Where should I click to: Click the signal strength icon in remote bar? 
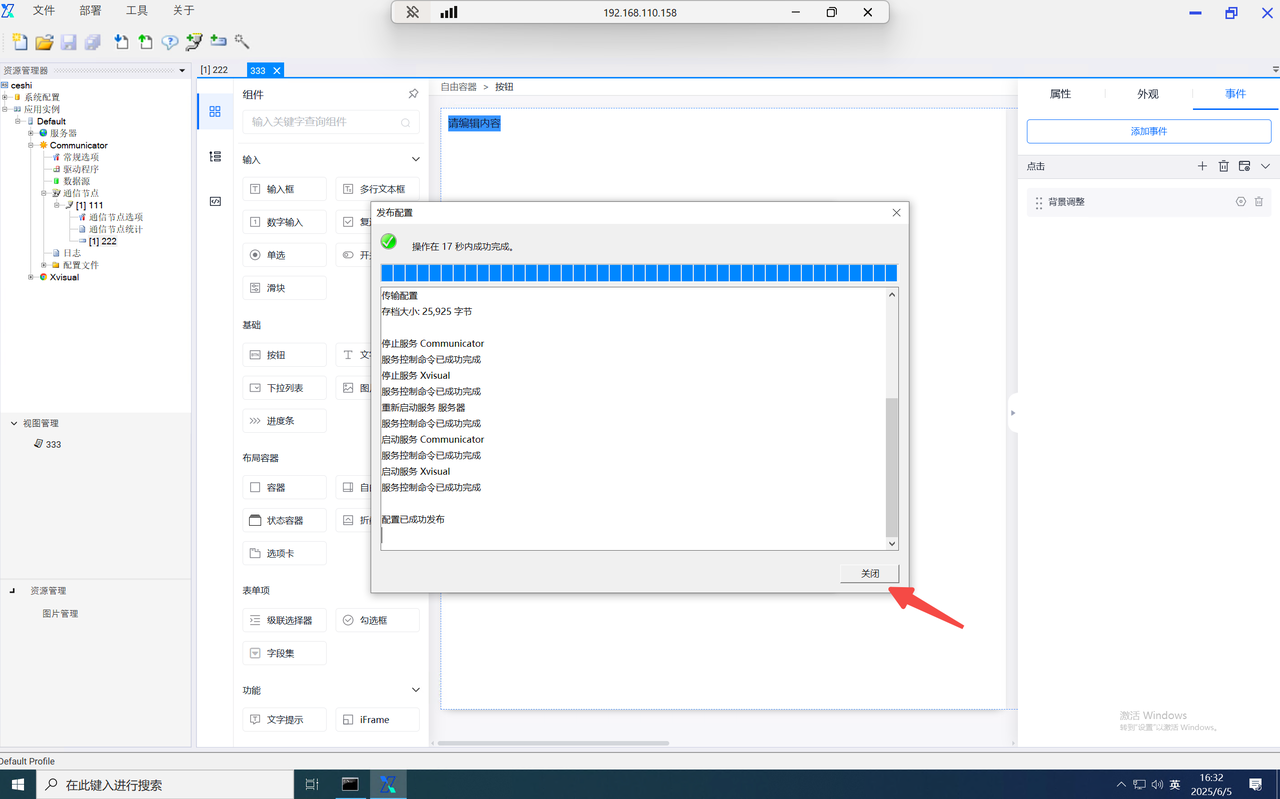449,13
